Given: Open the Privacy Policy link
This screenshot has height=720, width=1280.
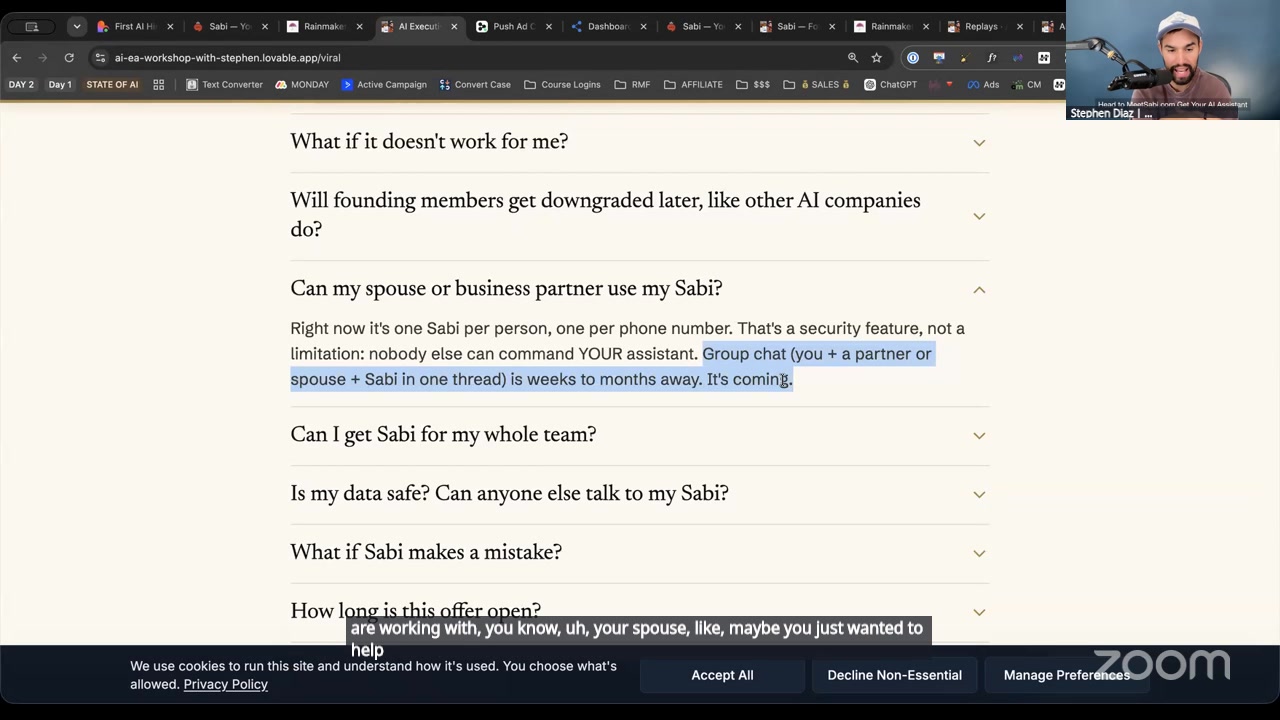Looking at the screenshot, I should 225,684.
